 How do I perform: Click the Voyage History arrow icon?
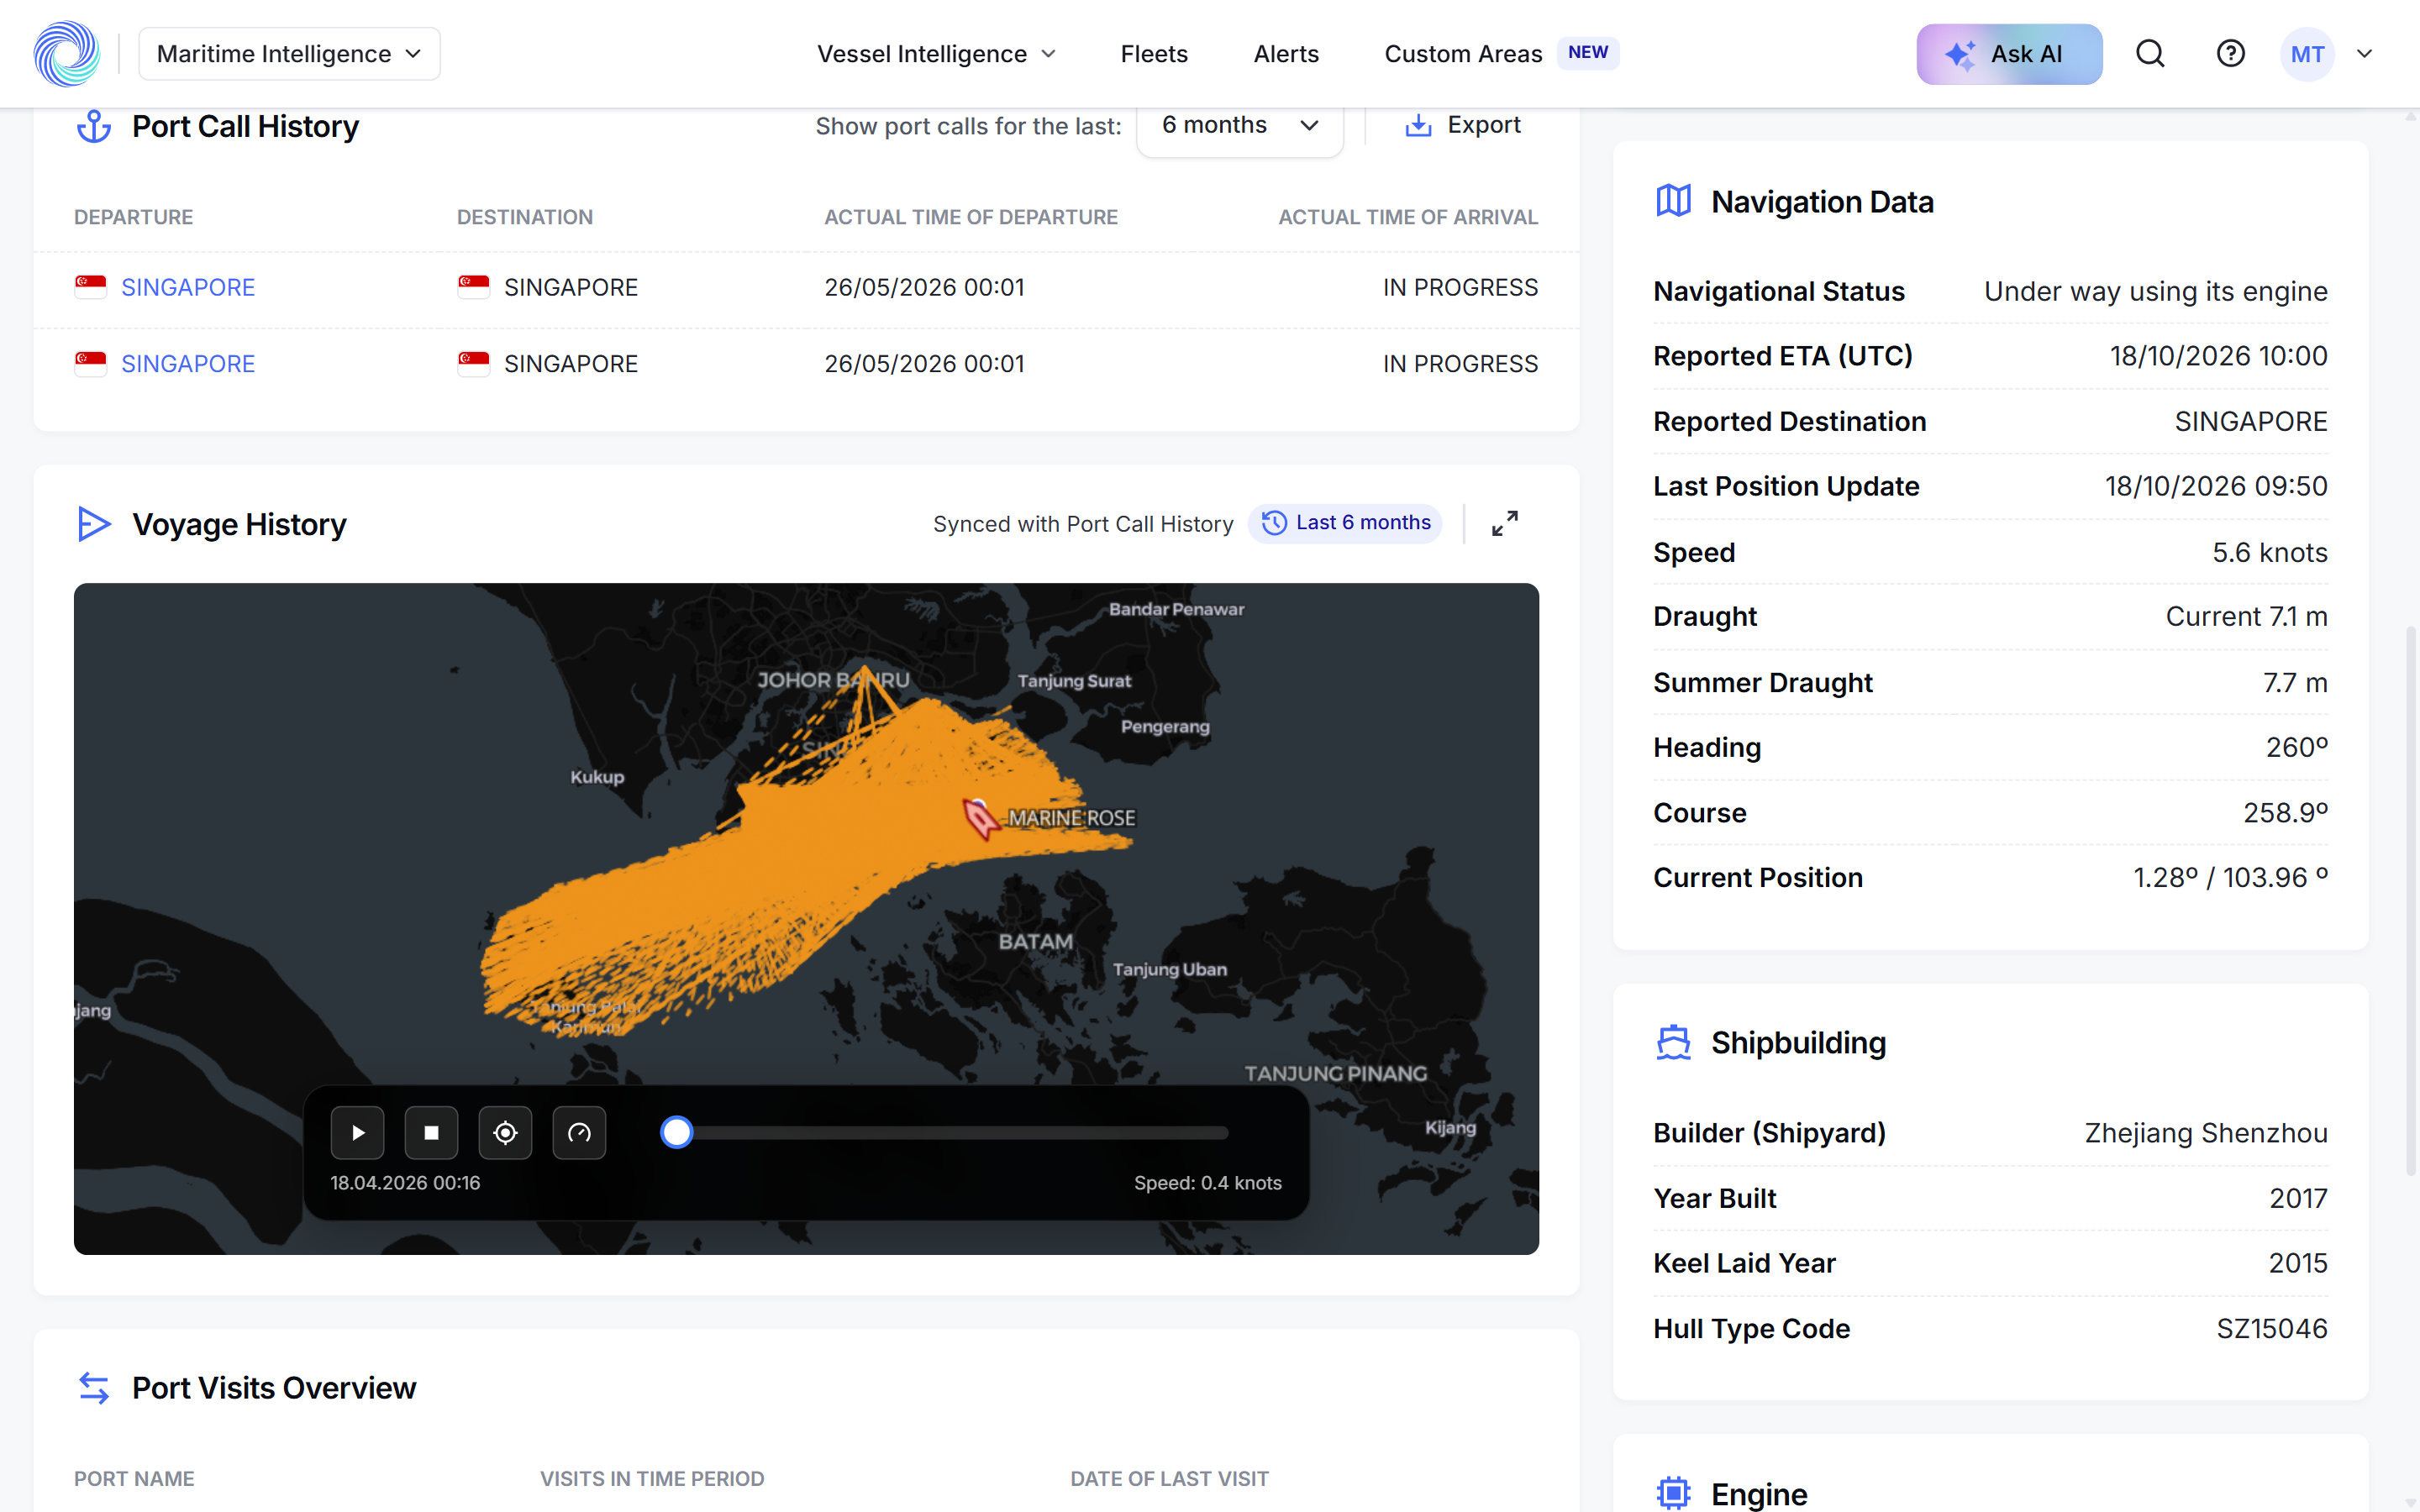[x=94, y=524]
